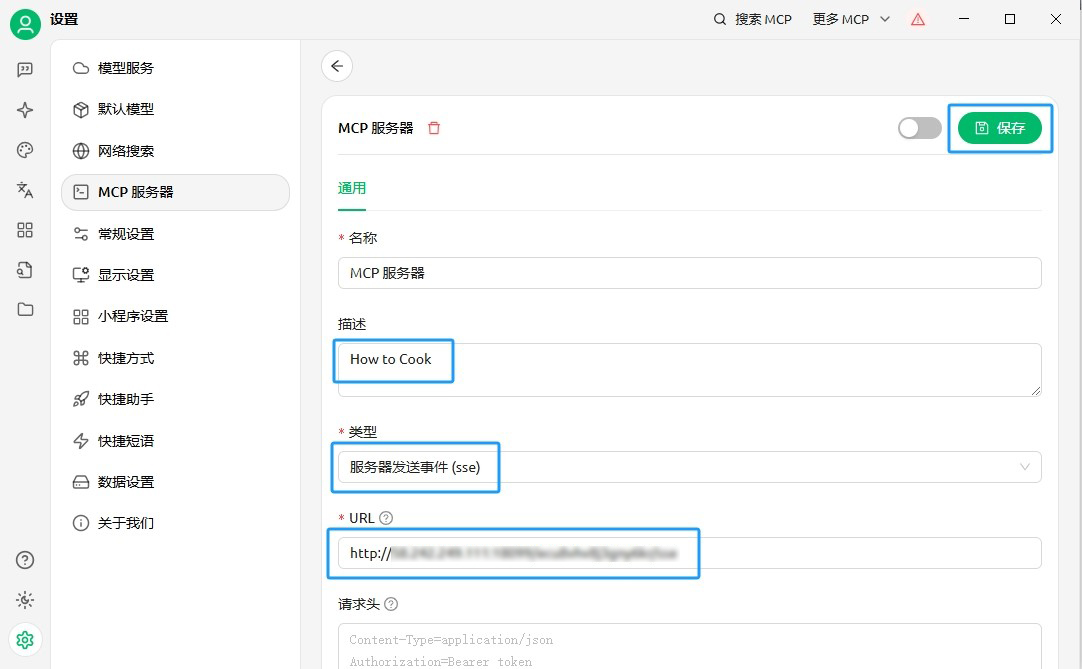Click the user avatar icon
This screenshot has width=1082, height=669.
(x=25, y=24)
